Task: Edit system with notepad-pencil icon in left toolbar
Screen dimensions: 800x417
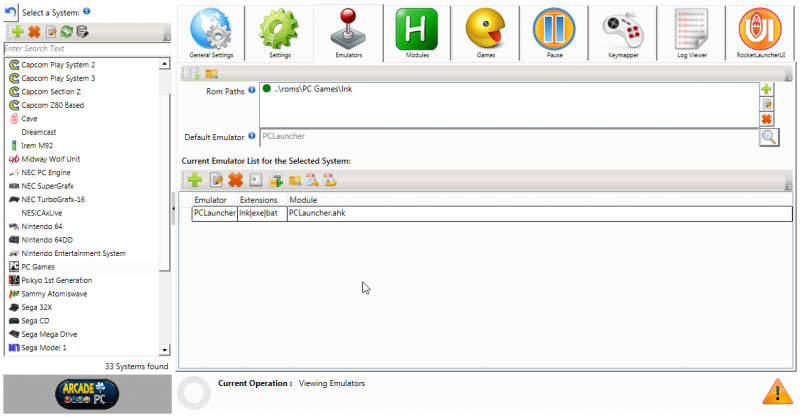Action: click(51, 32)
